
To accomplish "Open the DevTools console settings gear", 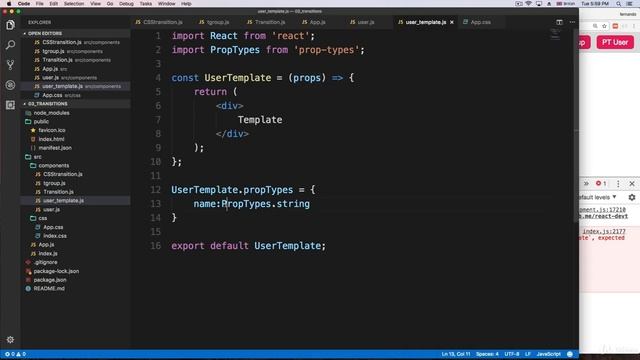I will [x=632, y=197].
